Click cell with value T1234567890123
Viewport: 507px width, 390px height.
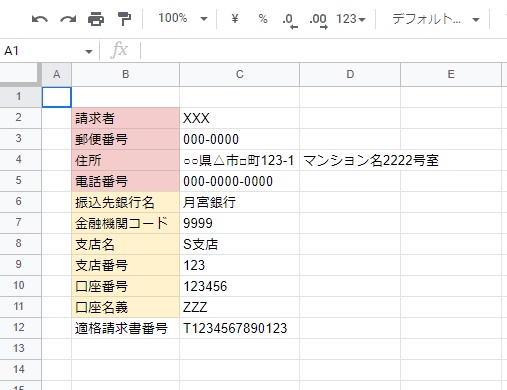tap(239, 328)
